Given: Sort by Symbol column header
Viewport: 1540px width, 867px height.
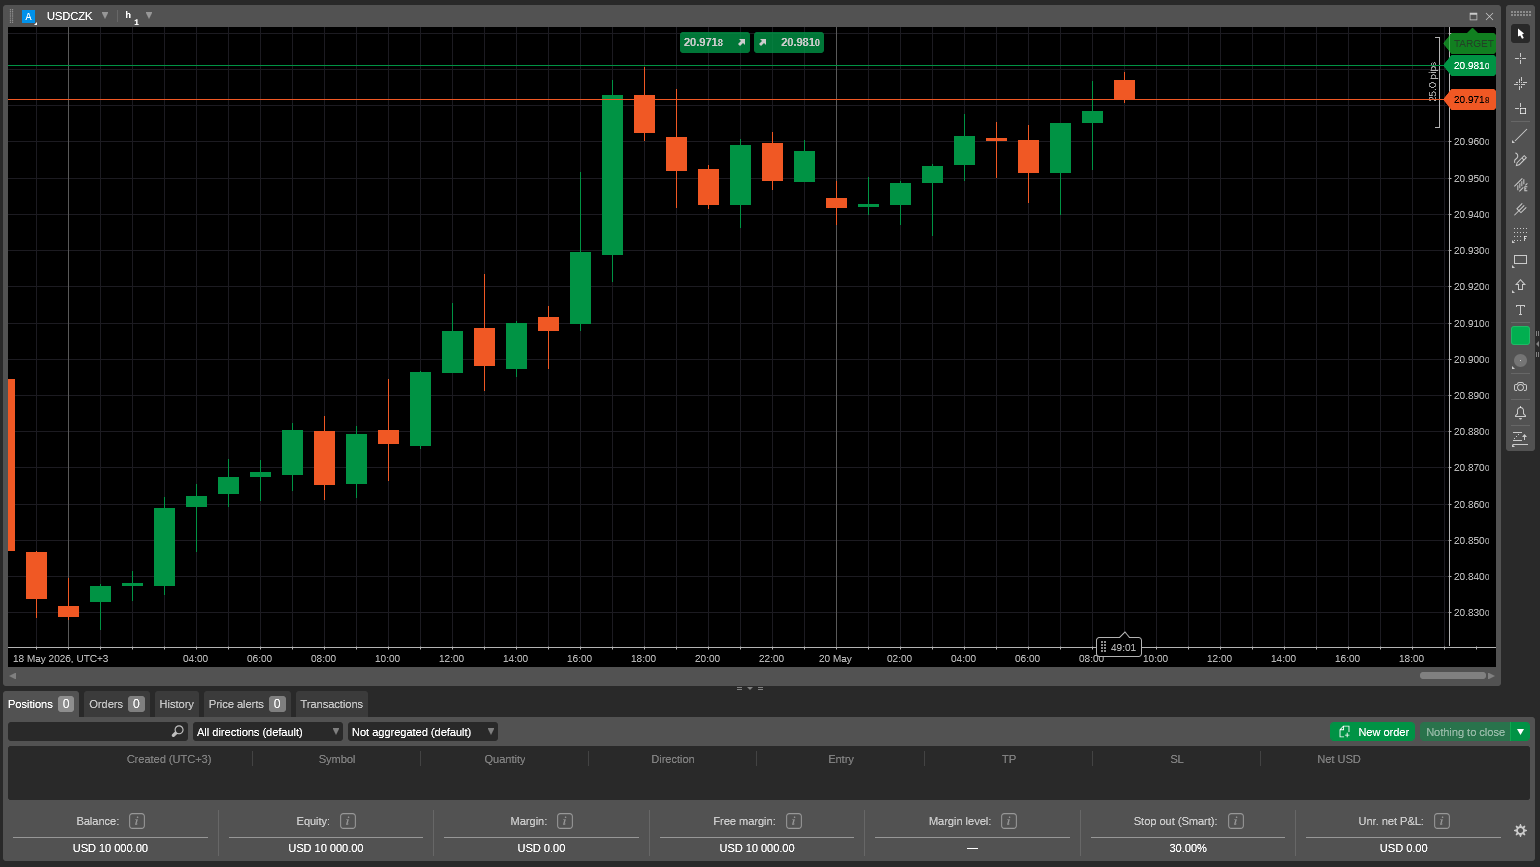Looking at the screenshot, I should click(337, 759).
